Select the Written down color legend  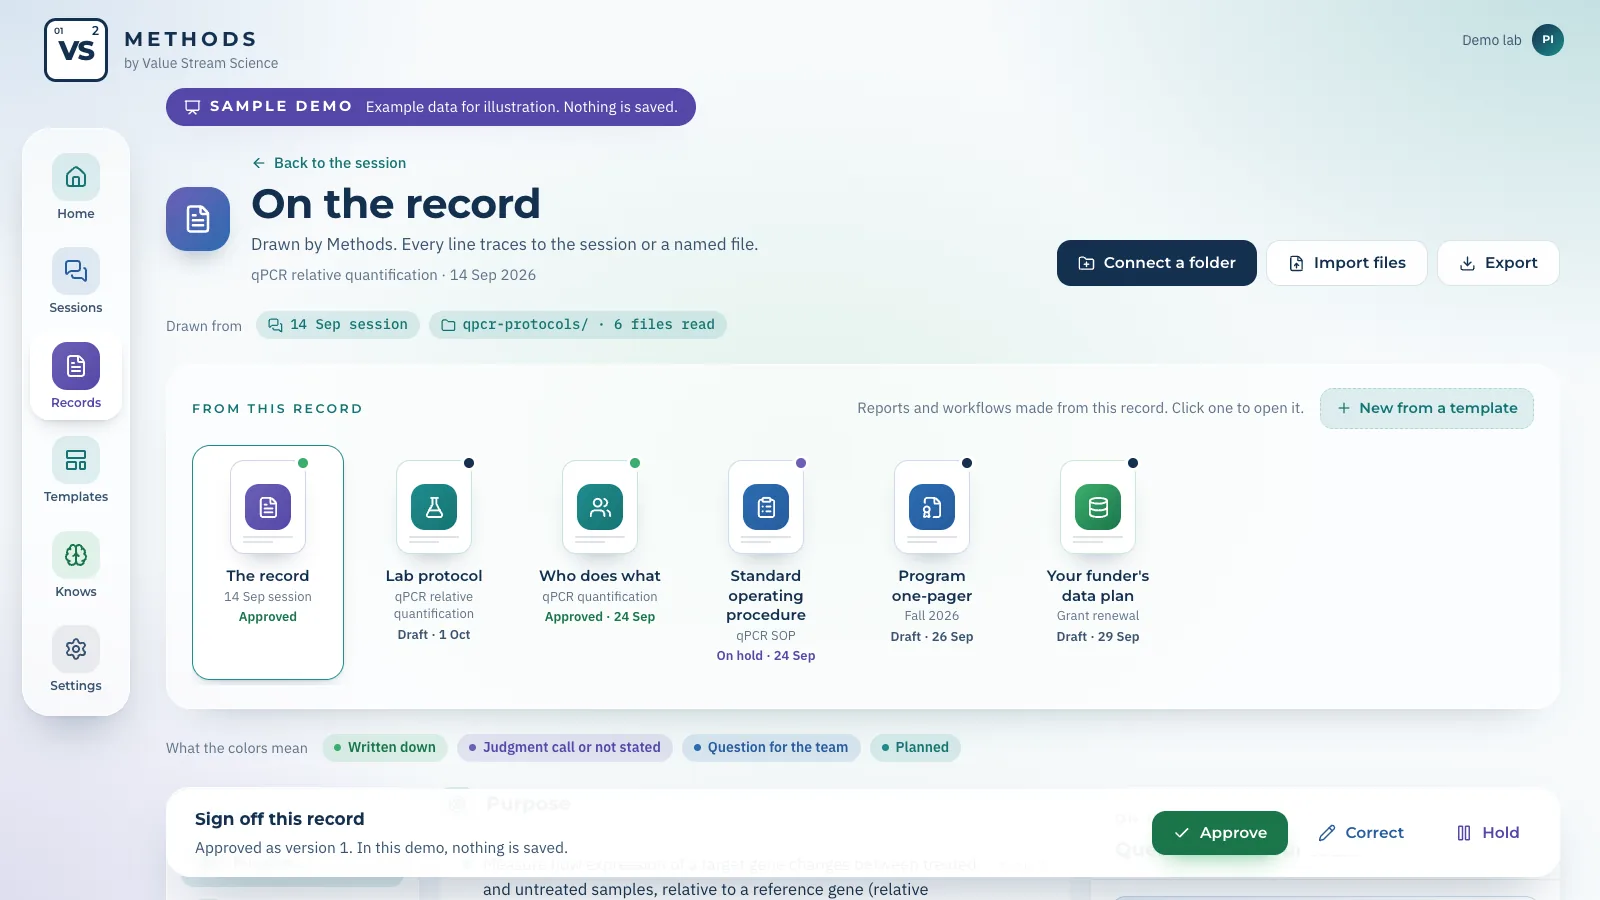(384, 748)
